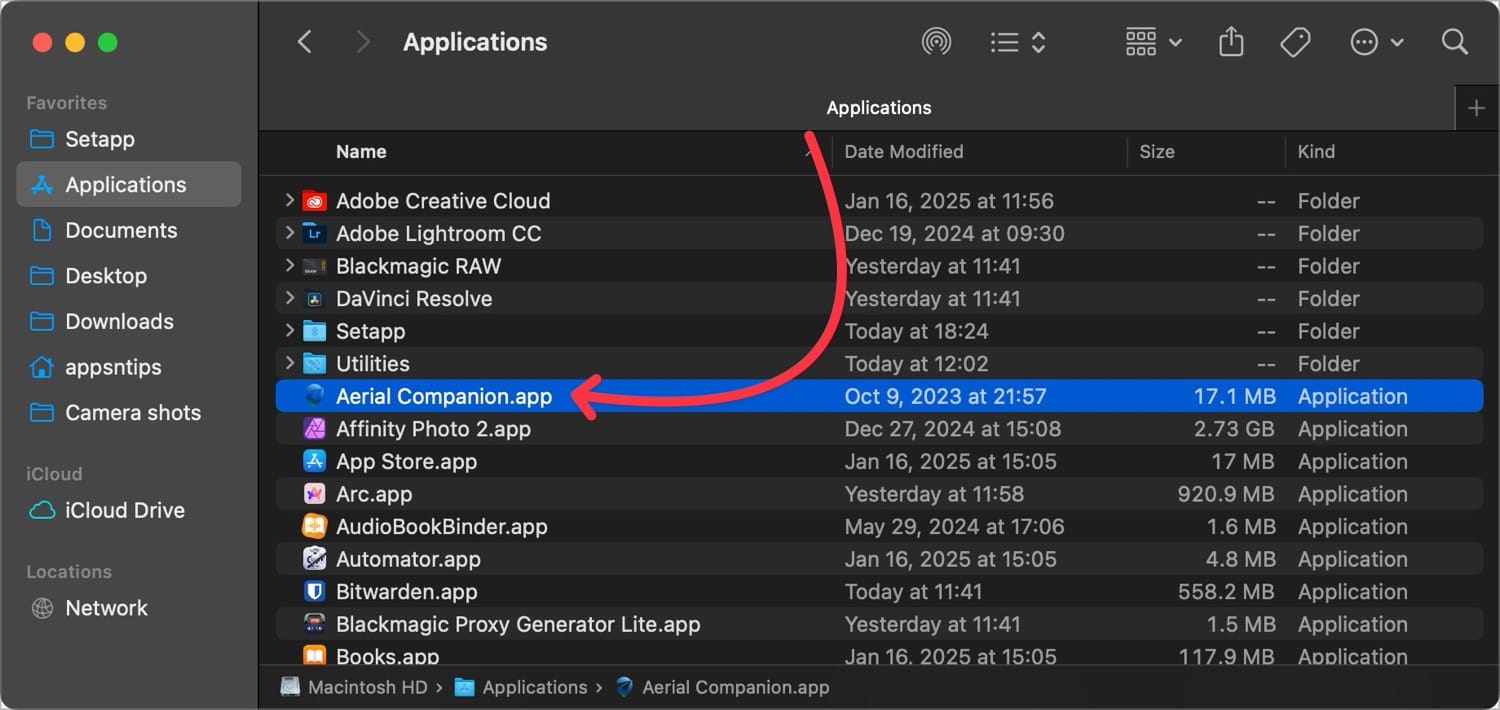Sort by Date Modified column header
Image resolution: width=1500 pixels, height=710 pixels.
click(x=904, y=152)
